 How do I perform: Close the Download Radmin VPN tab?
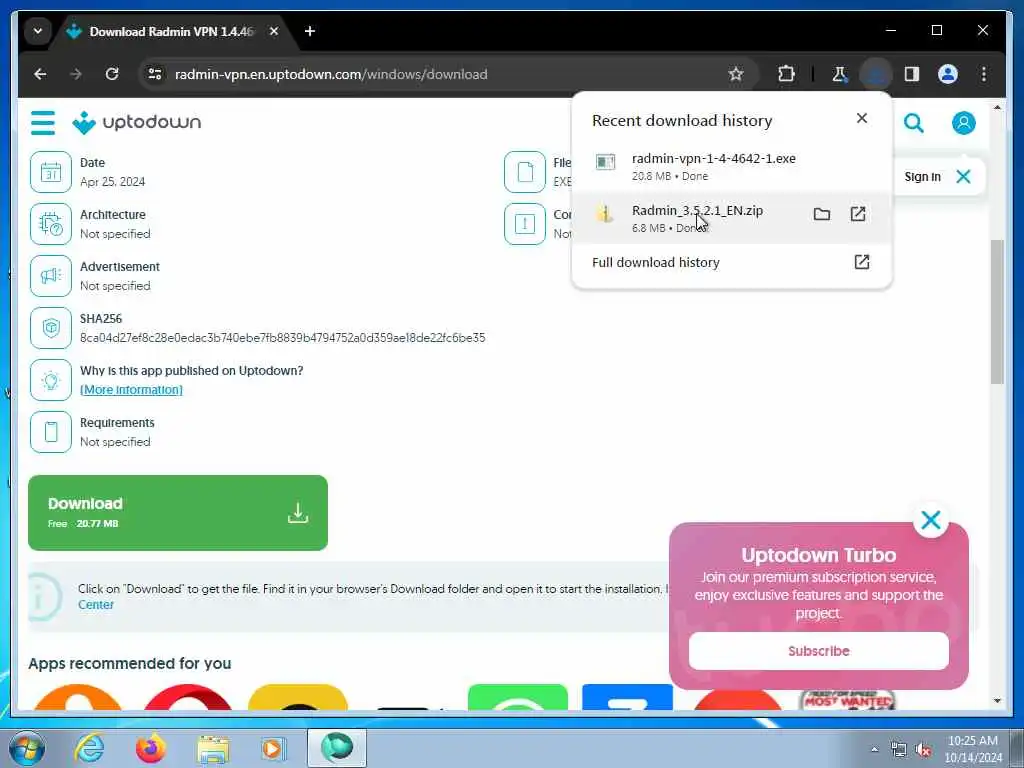point(274,31)
